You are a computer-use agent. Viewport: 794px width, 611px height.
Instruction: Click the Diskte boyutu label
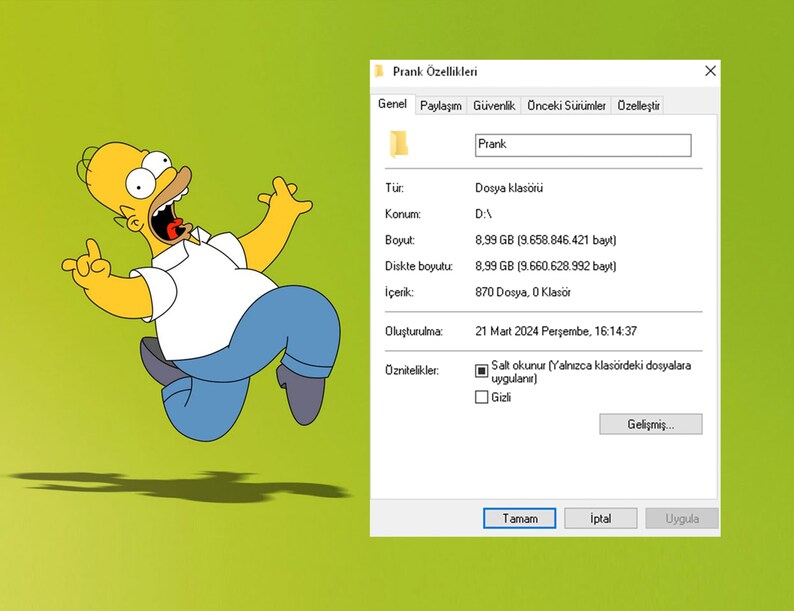419,266
